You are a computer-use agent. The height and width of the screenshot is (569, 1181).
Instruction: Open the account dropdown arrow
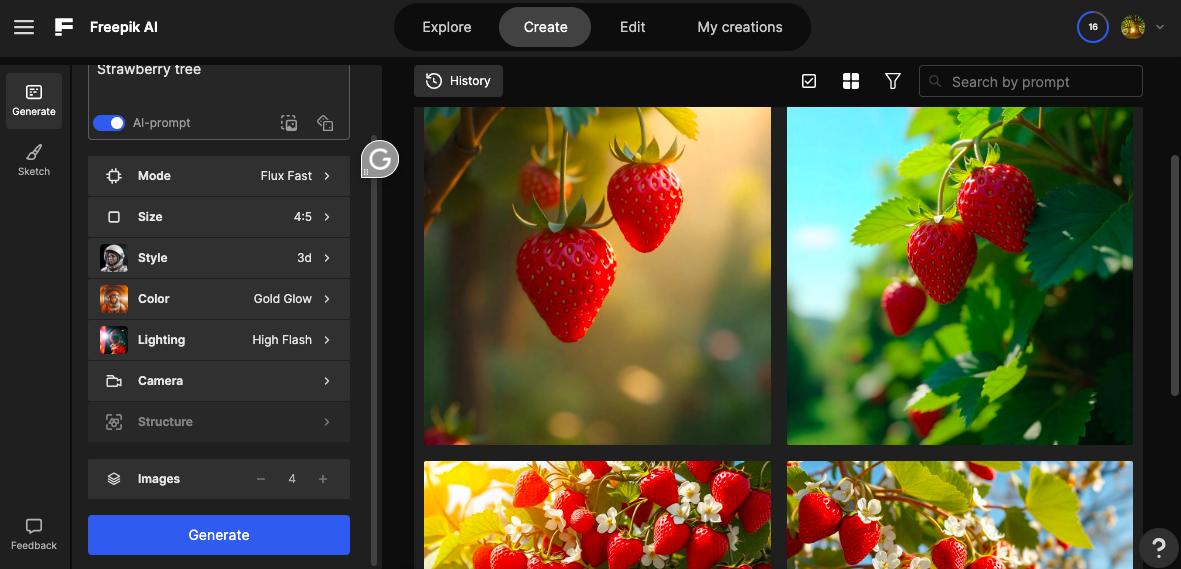tap(1159, 27)
